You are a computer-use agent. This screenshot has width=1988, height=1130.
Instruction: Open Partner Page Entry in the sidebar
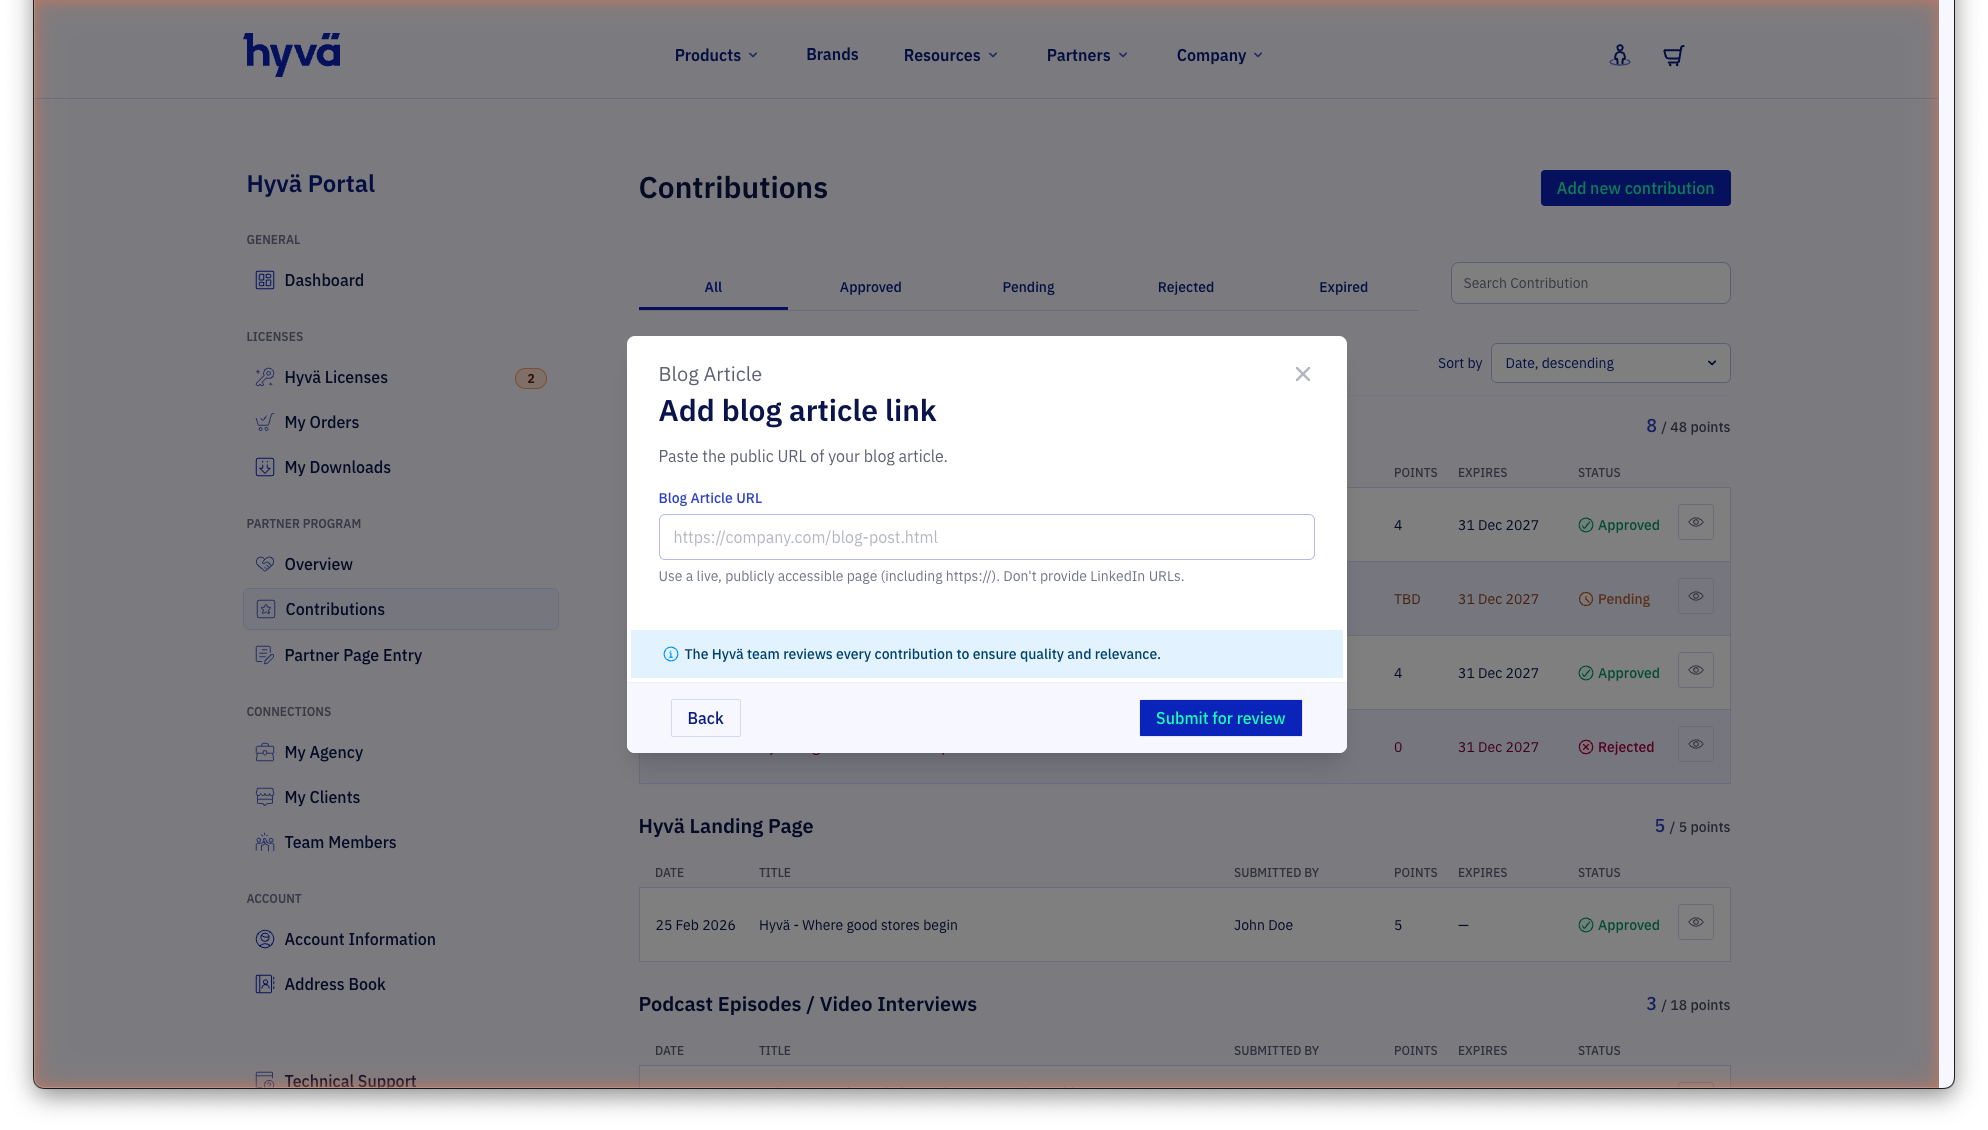[352, 655]
